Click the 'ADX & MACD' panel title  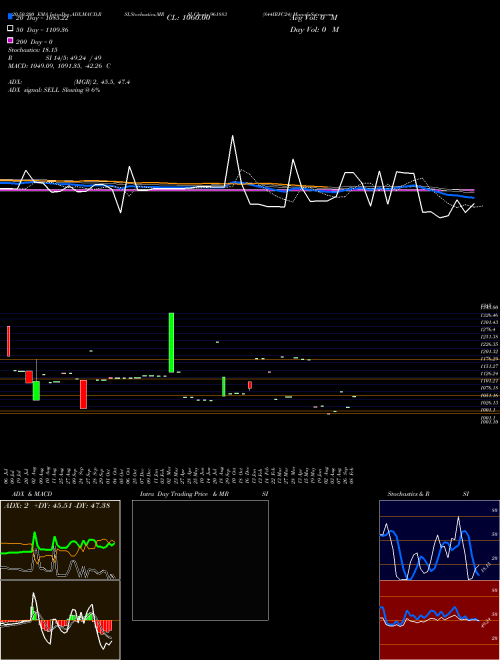(x=32, y=494)
